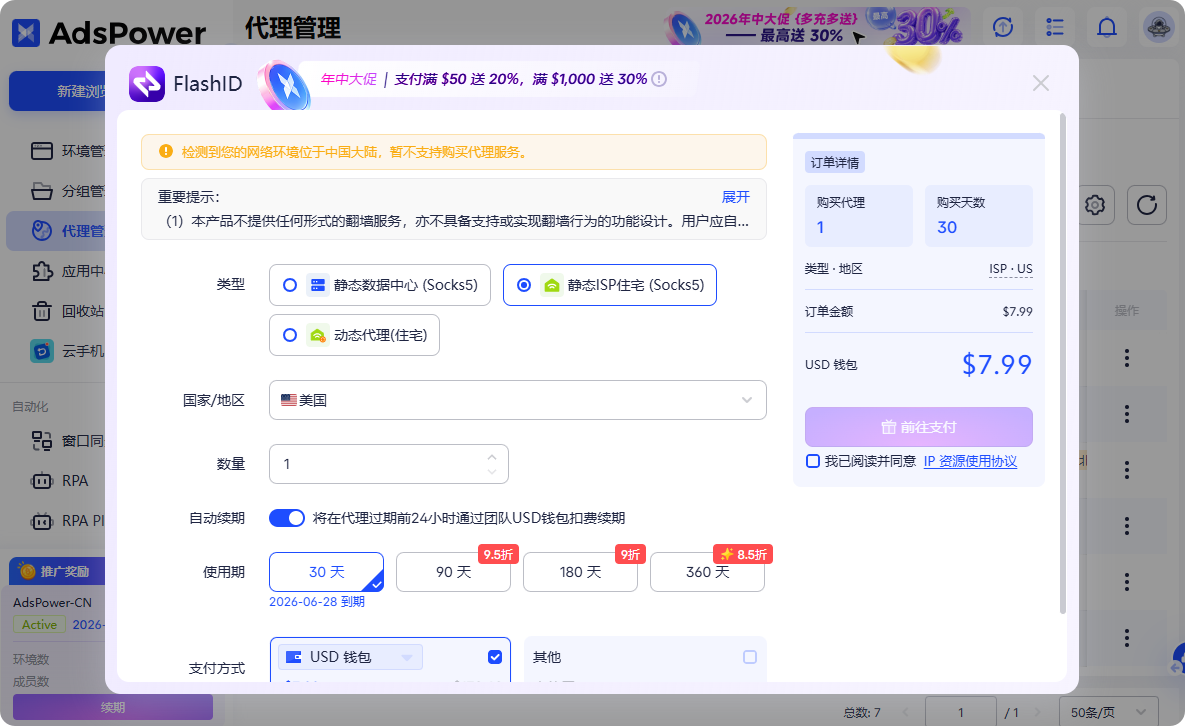The height and width of the screenshot is (726, 1185).
Task: Open the task list icon in header
Action: (x=1055, y=27)
